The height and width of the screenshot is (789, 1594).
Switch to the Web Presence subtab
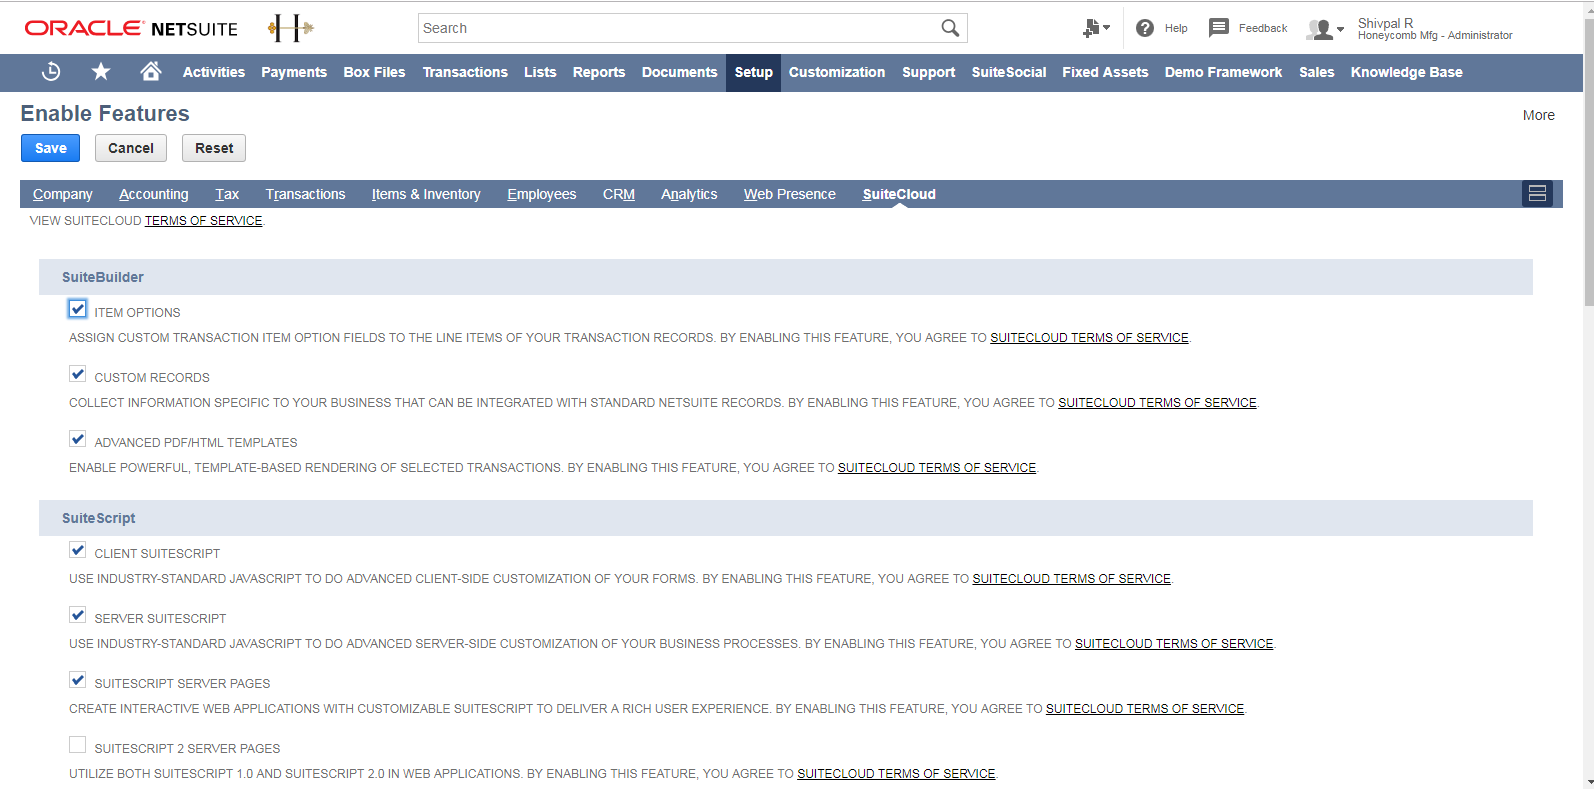[x=790, y=194]
